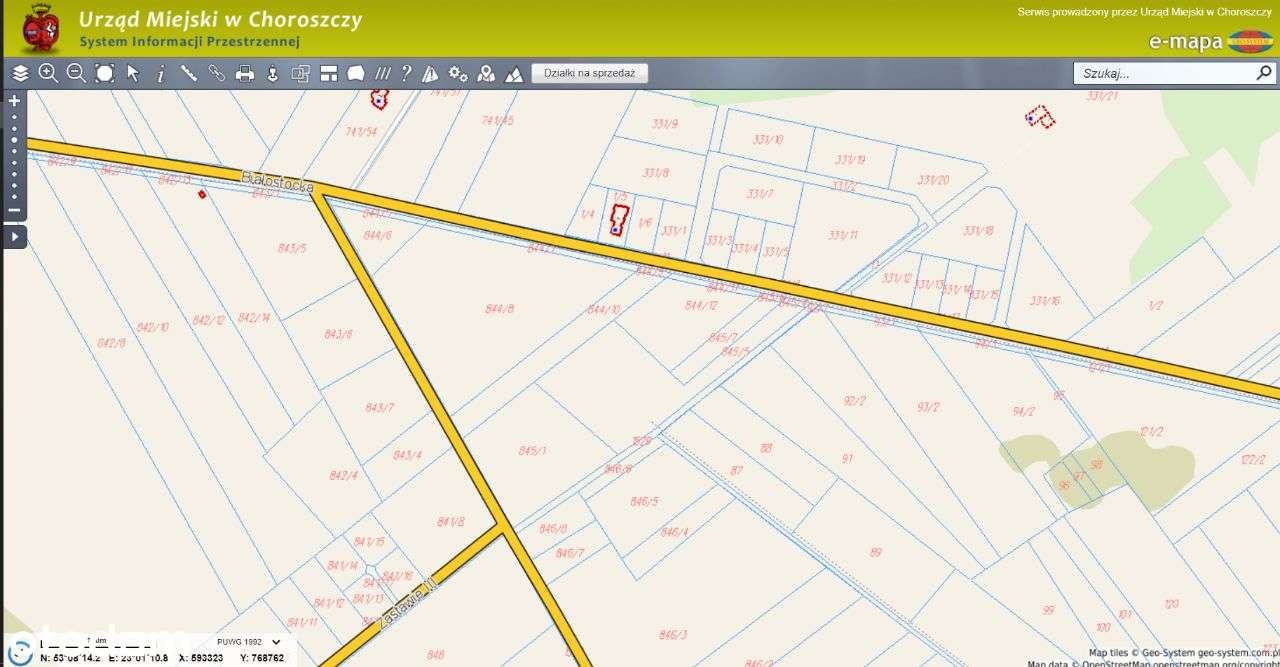This screenshot has width=1280, height=667.
Task: Click parcel label 844/8
Action: [499, 309]
